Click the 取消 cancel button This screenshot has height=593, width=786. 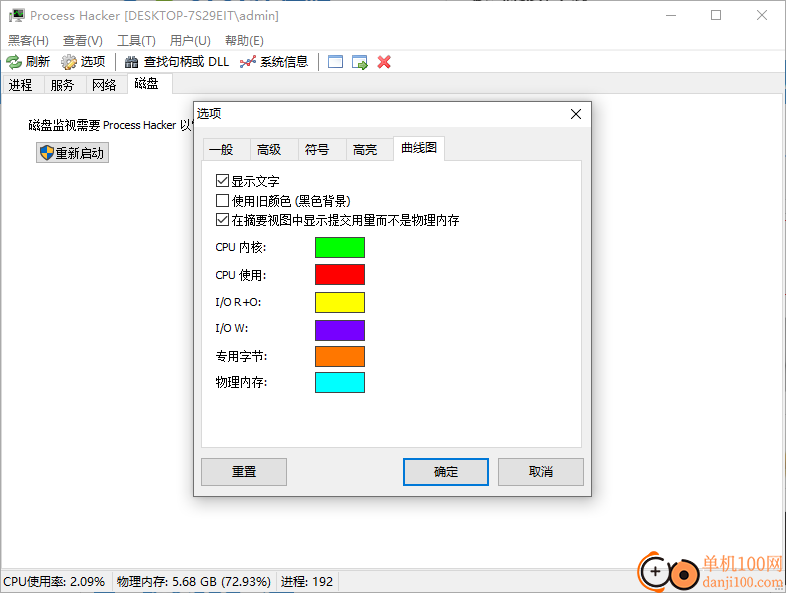tap(541, 472)
